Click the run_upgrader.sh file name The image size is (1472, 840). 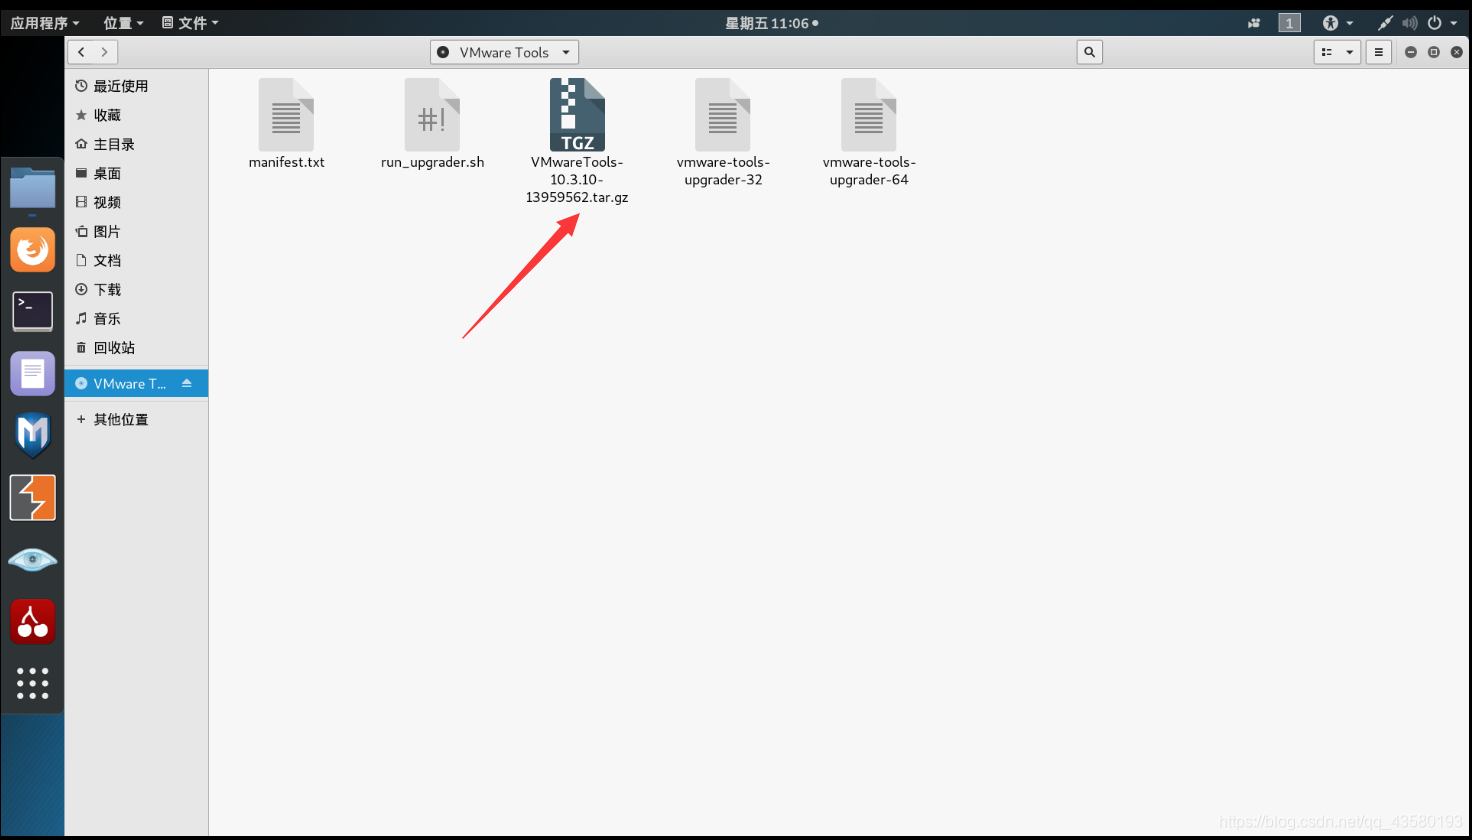click(x=432, y=162)
